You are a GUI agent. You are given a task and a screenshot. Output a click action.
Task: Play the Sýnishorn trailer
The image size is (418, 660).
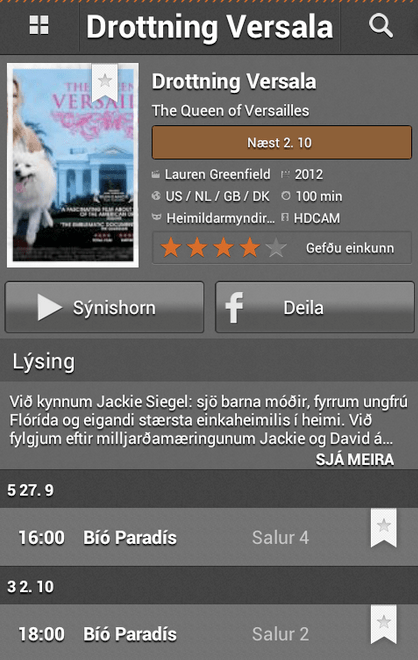coord(104,307)
